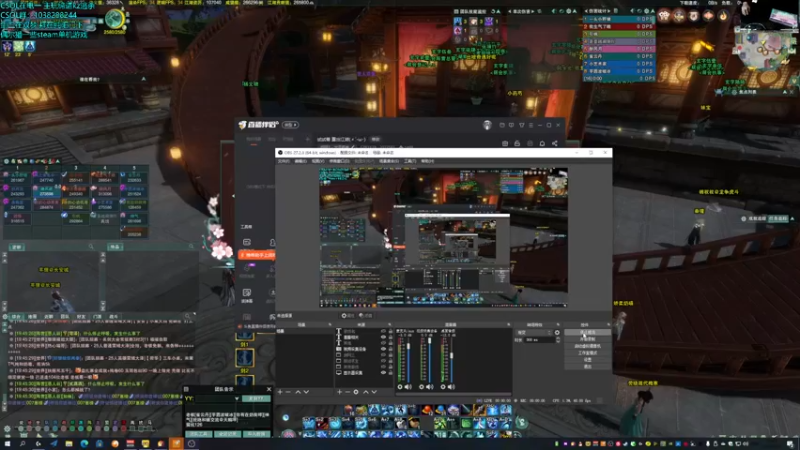
Task: Collapse the game quest tracker panel arrow
Action: tap(792, 218)
